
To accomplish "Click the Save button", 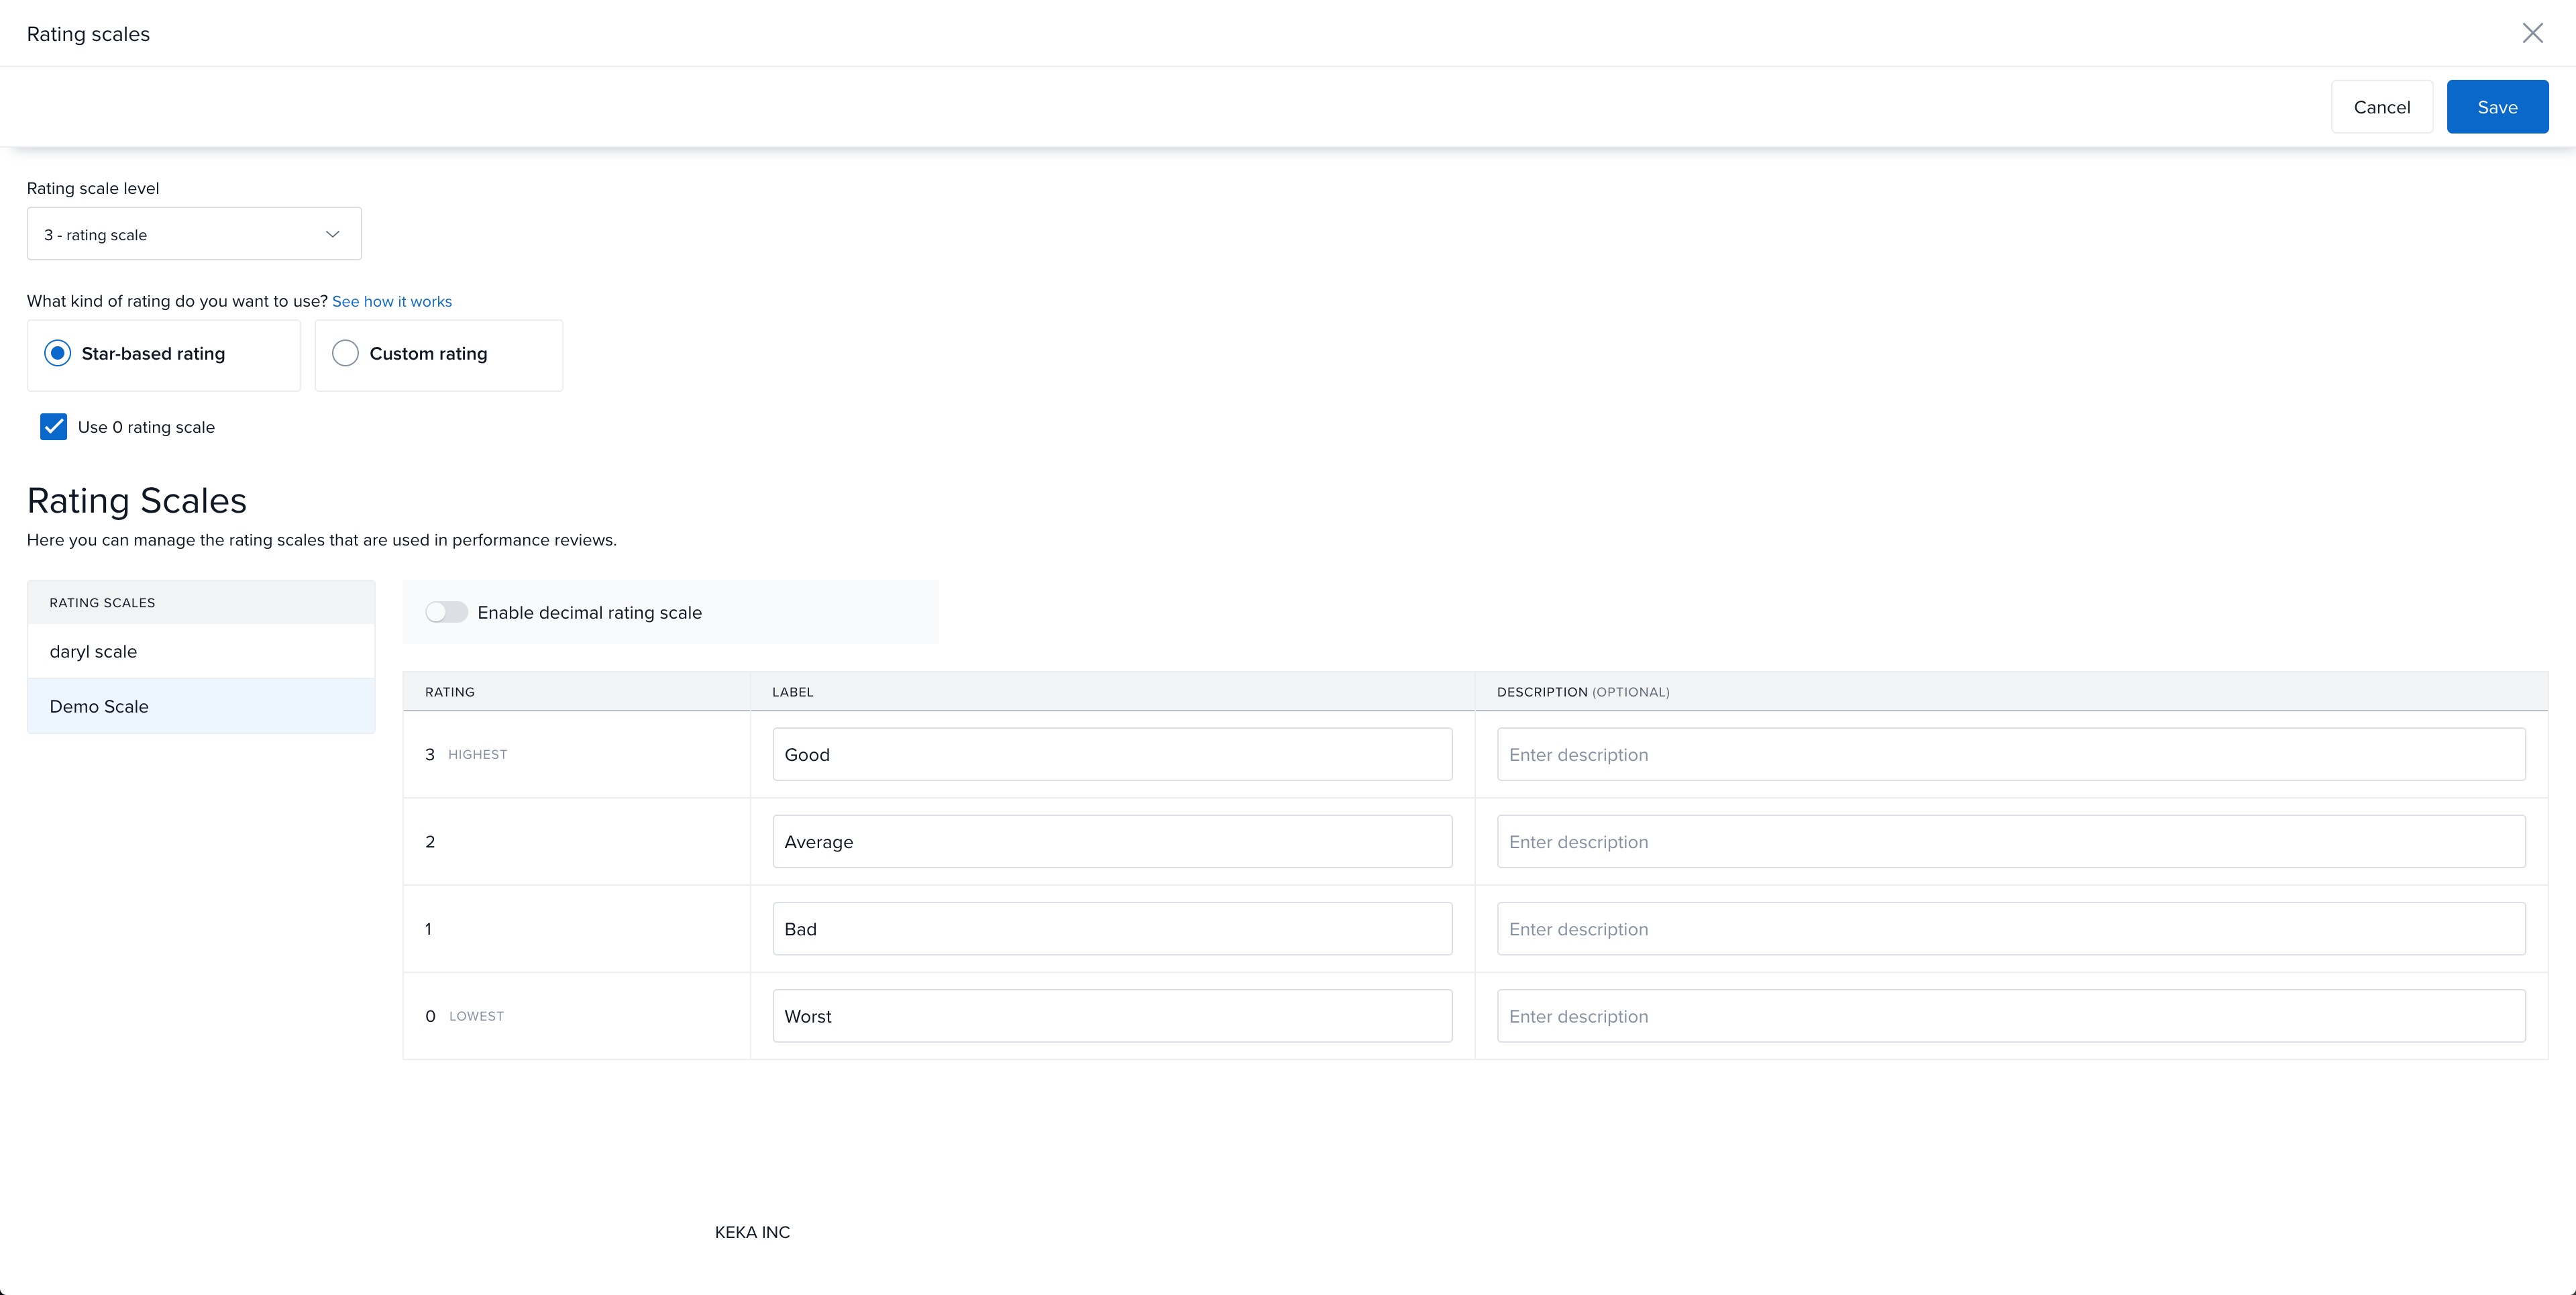I will (2497, 107).
